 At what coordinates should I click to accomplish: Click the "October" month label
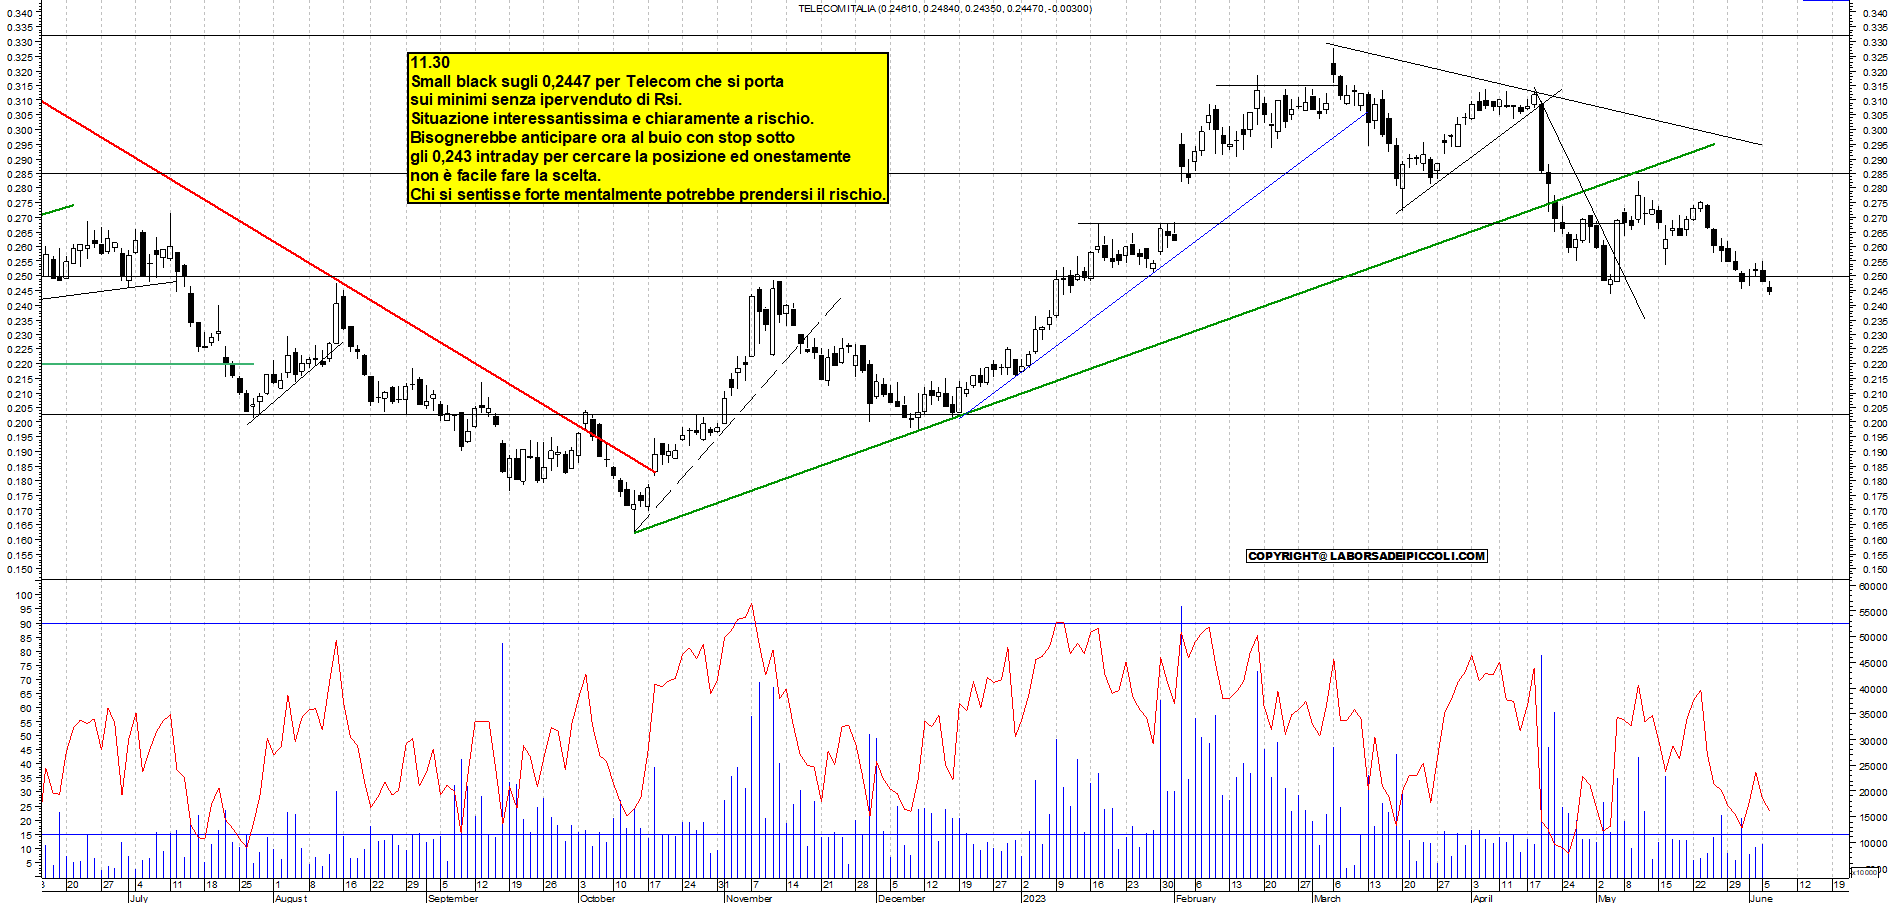(x=598, y=898)
